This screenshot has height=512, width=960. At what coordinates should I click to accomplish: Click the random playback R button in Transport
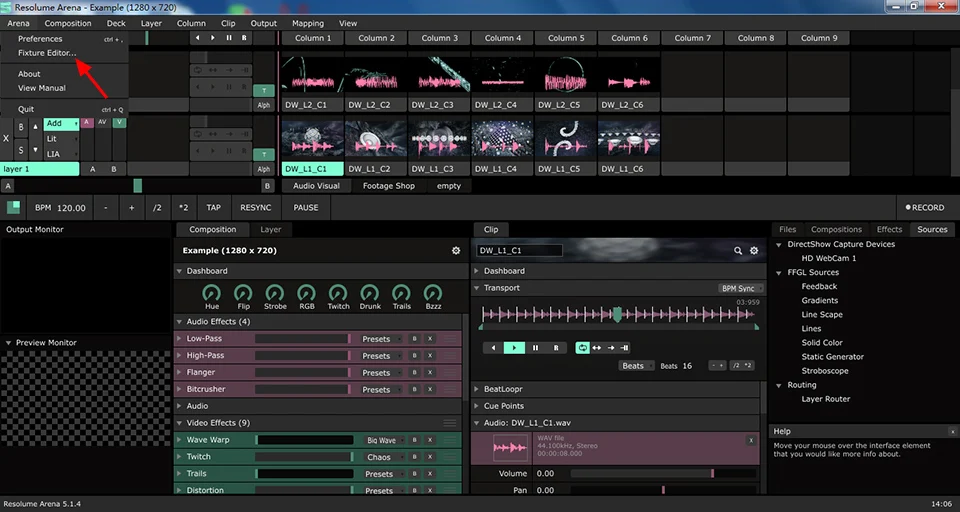[556, 348]
